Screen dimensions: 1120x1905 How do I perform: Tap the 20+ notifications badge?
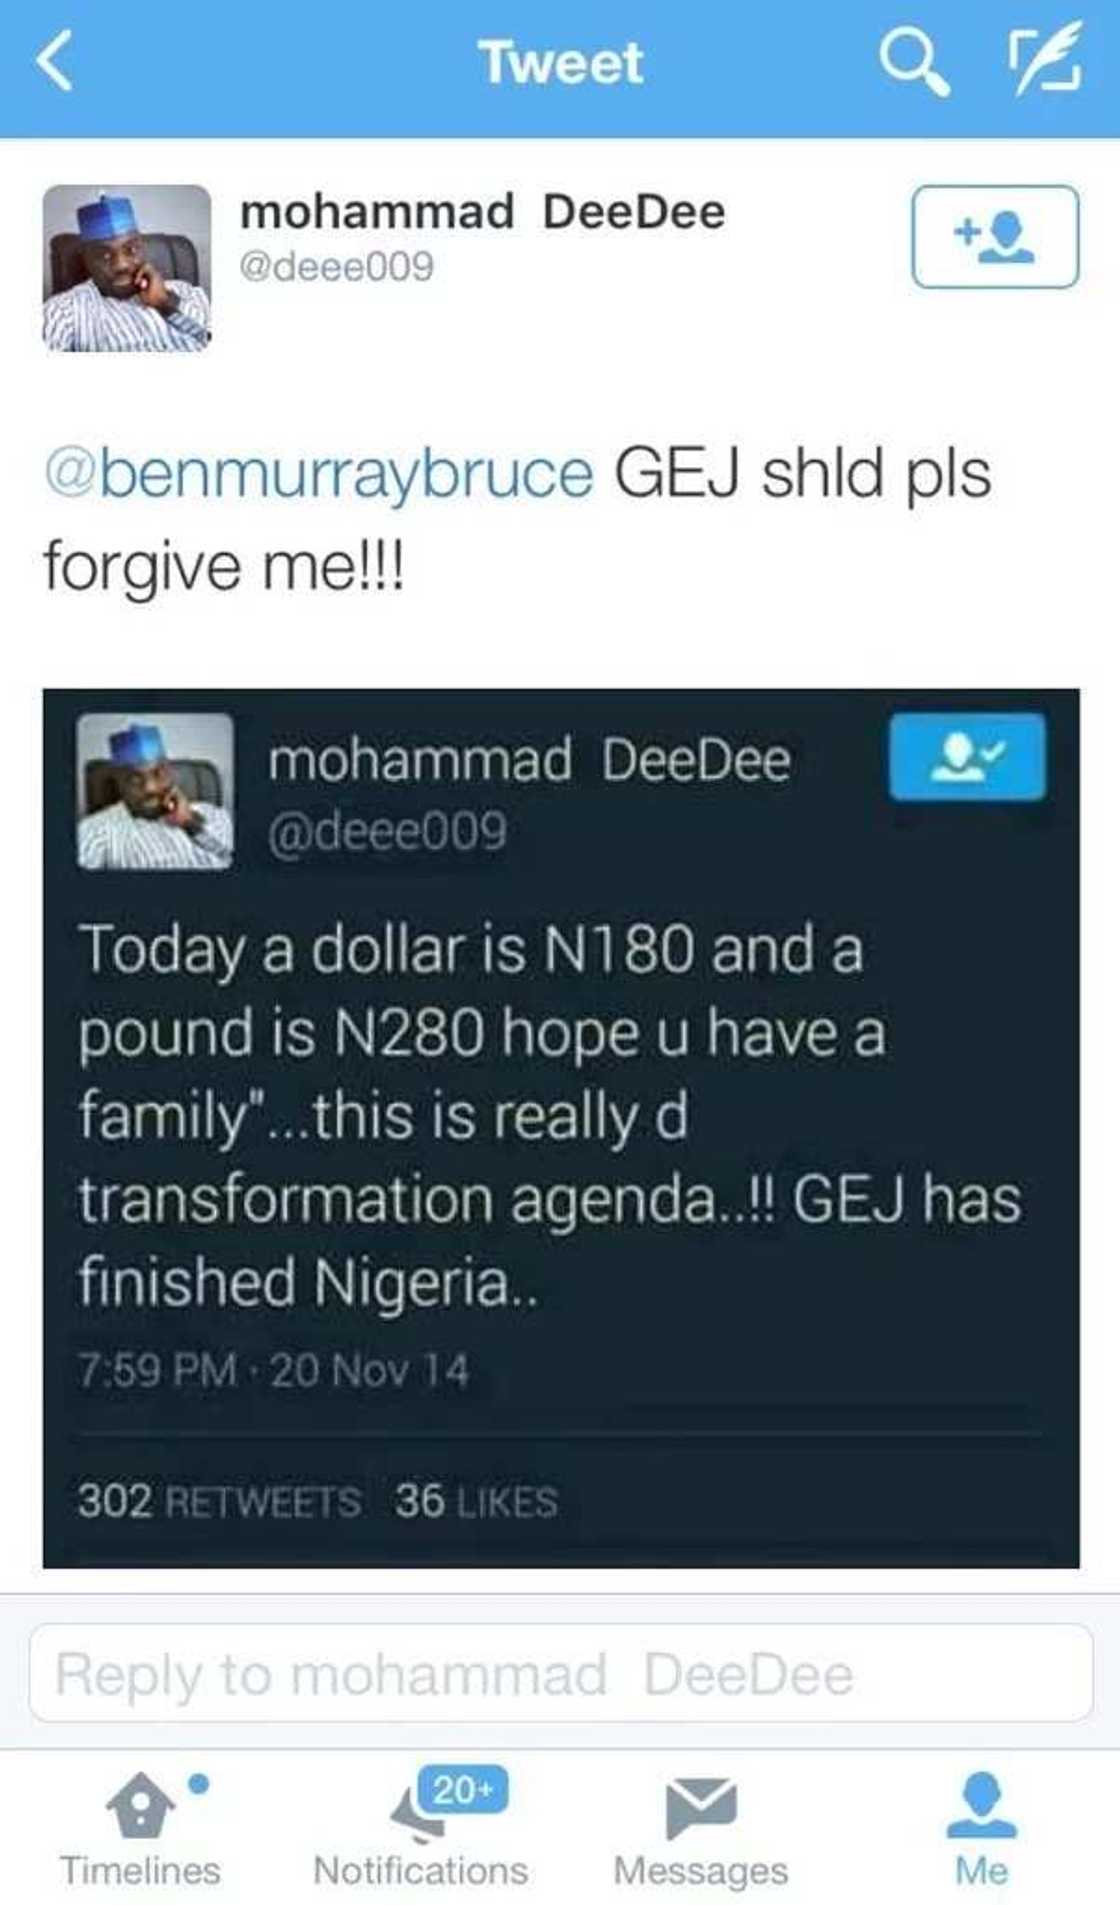tap(463, 1789)
